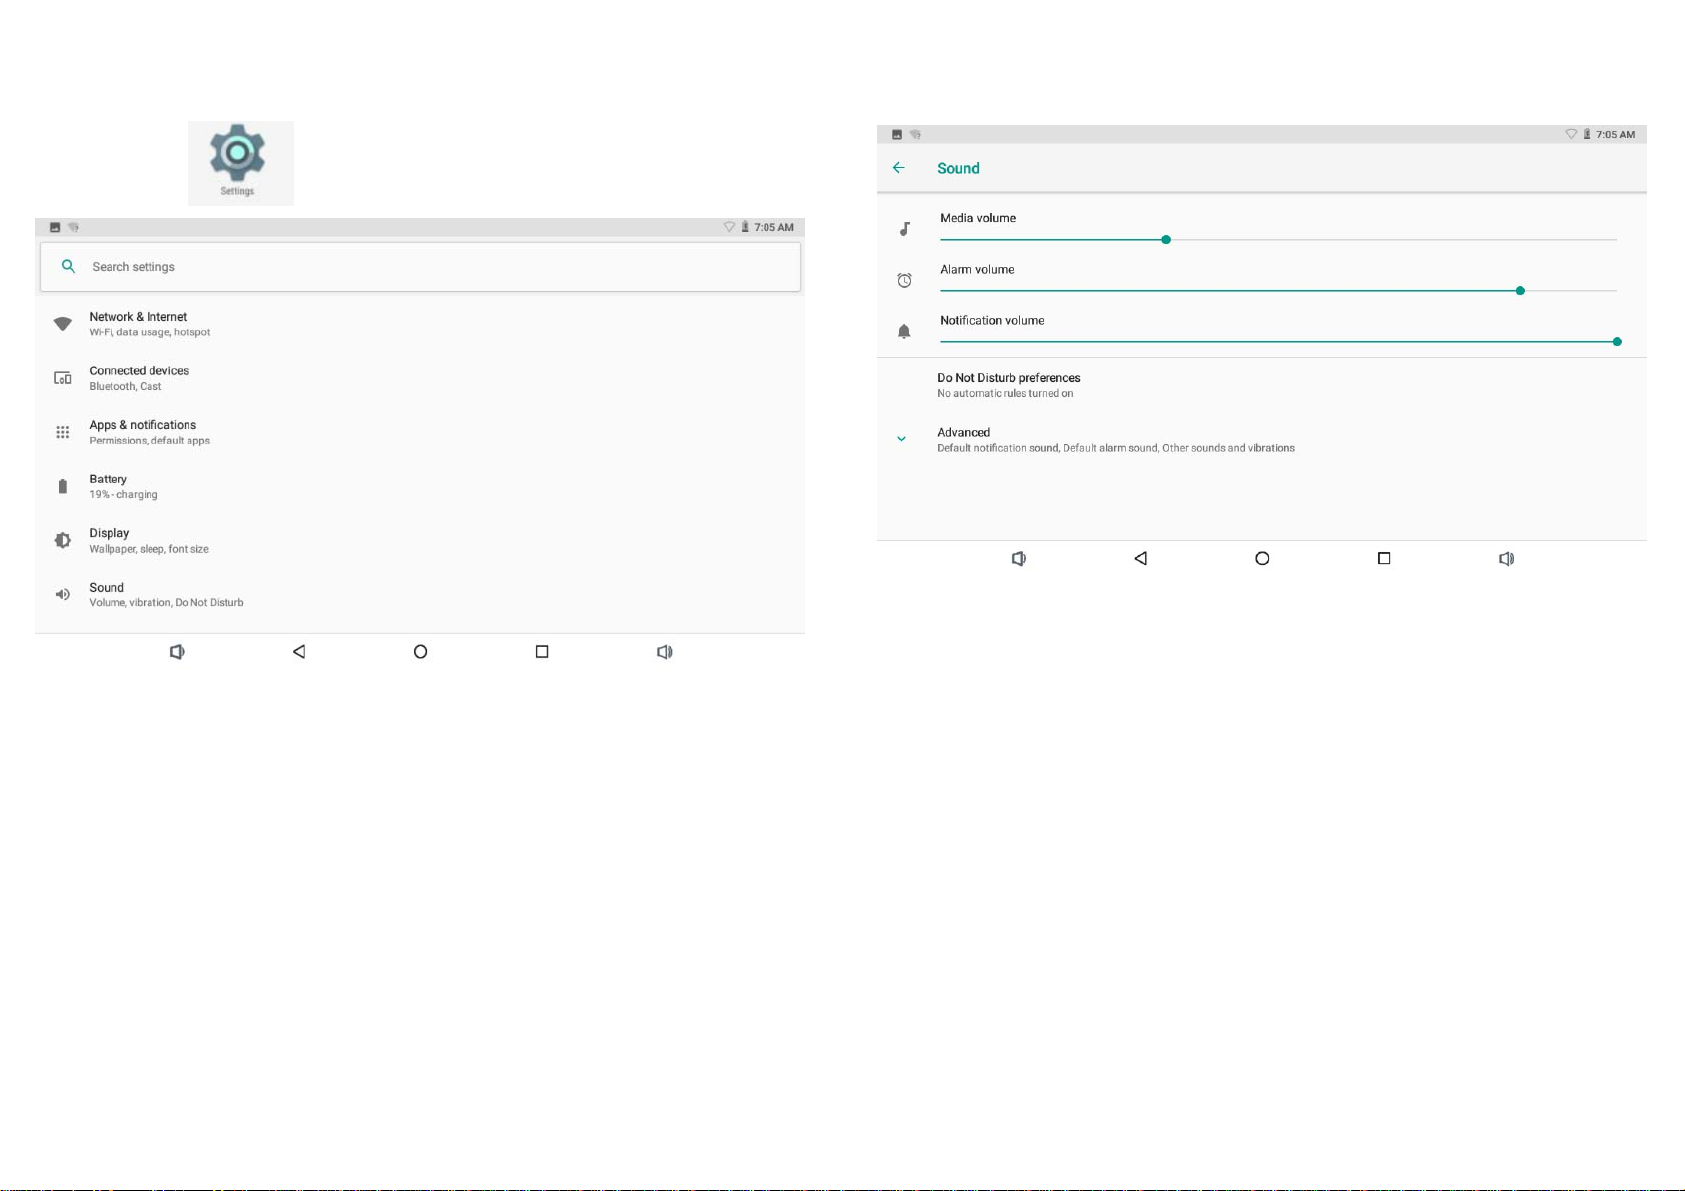Open Network & Internet settings
The image size is (1685, 1191).
(x=138, y=324)
